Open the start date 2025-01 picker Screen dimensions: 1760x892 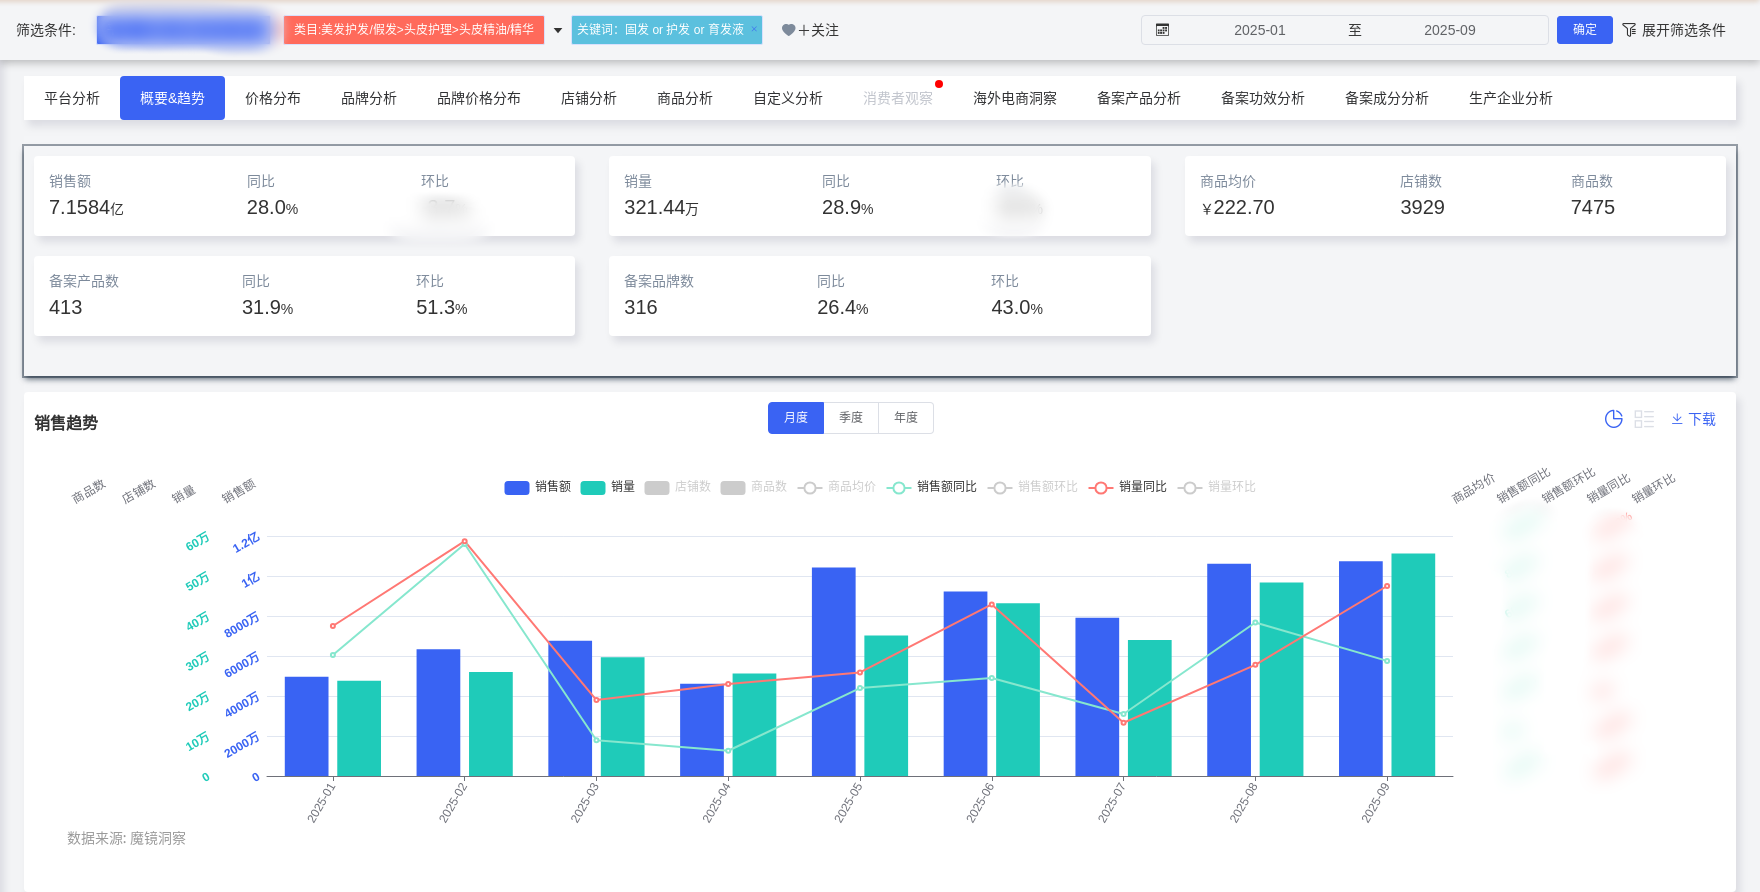tap(1259, 30)
